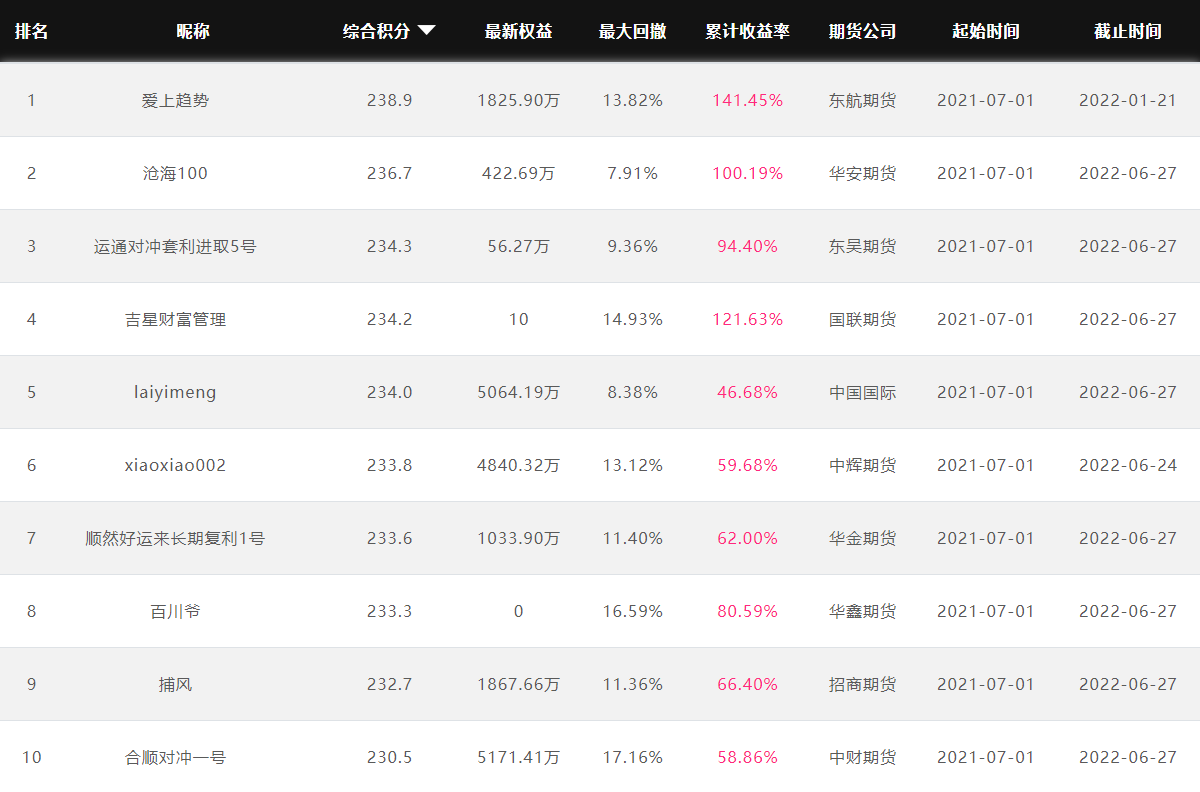1200x792 pixels.
Task: Select futures company 华安期货
Action: (863, 173)
